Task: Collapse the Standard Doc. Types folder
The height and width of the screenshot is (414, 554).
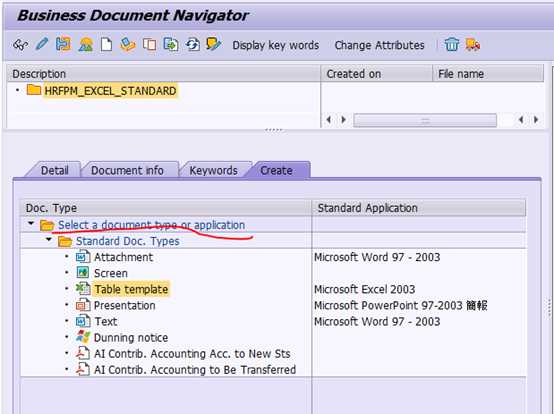Action: pyautogui.click(x=49, y=240)
